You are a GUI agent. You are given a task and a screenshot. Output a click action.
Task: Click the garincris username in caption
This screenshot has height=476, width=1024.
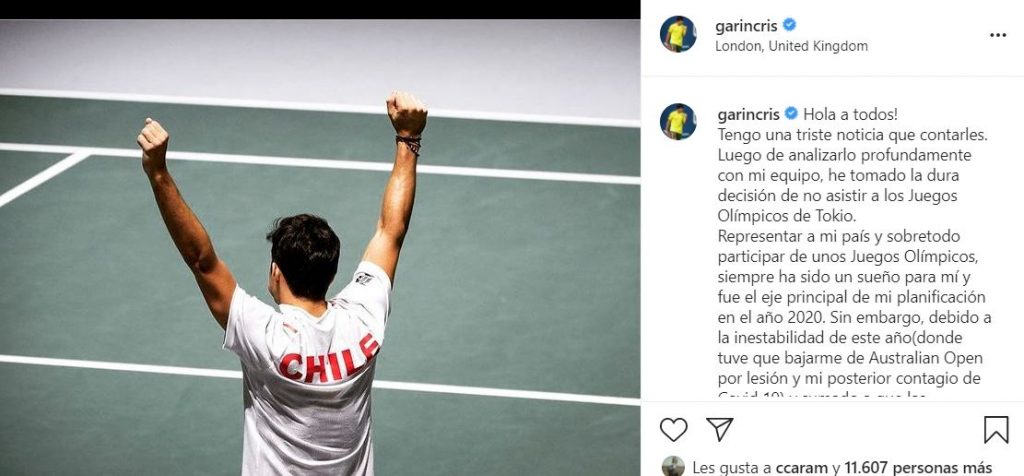coord(748,114)
